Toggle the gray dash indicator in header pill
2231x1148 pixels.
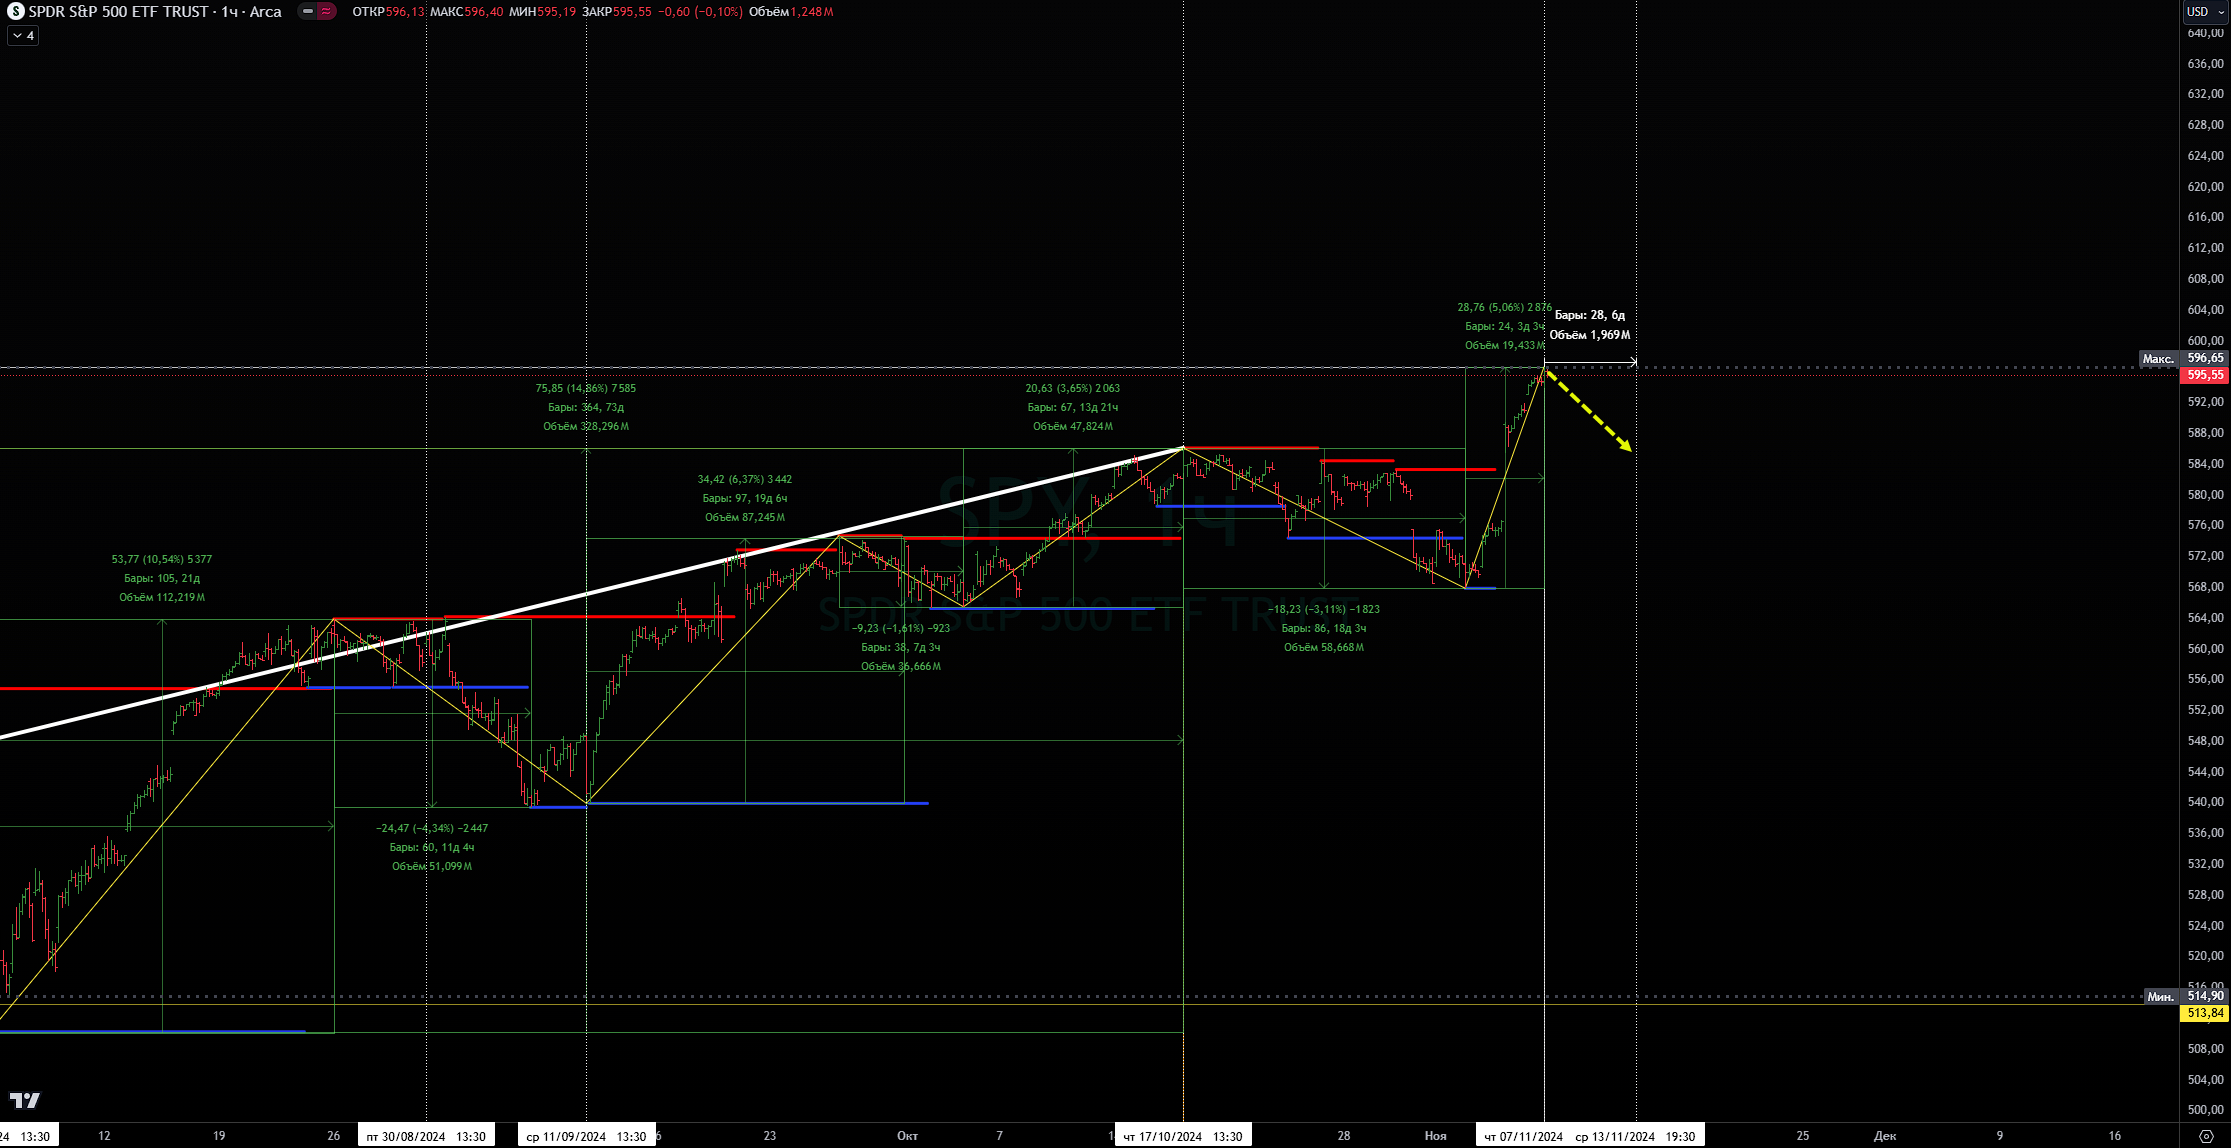coord(308,12)
